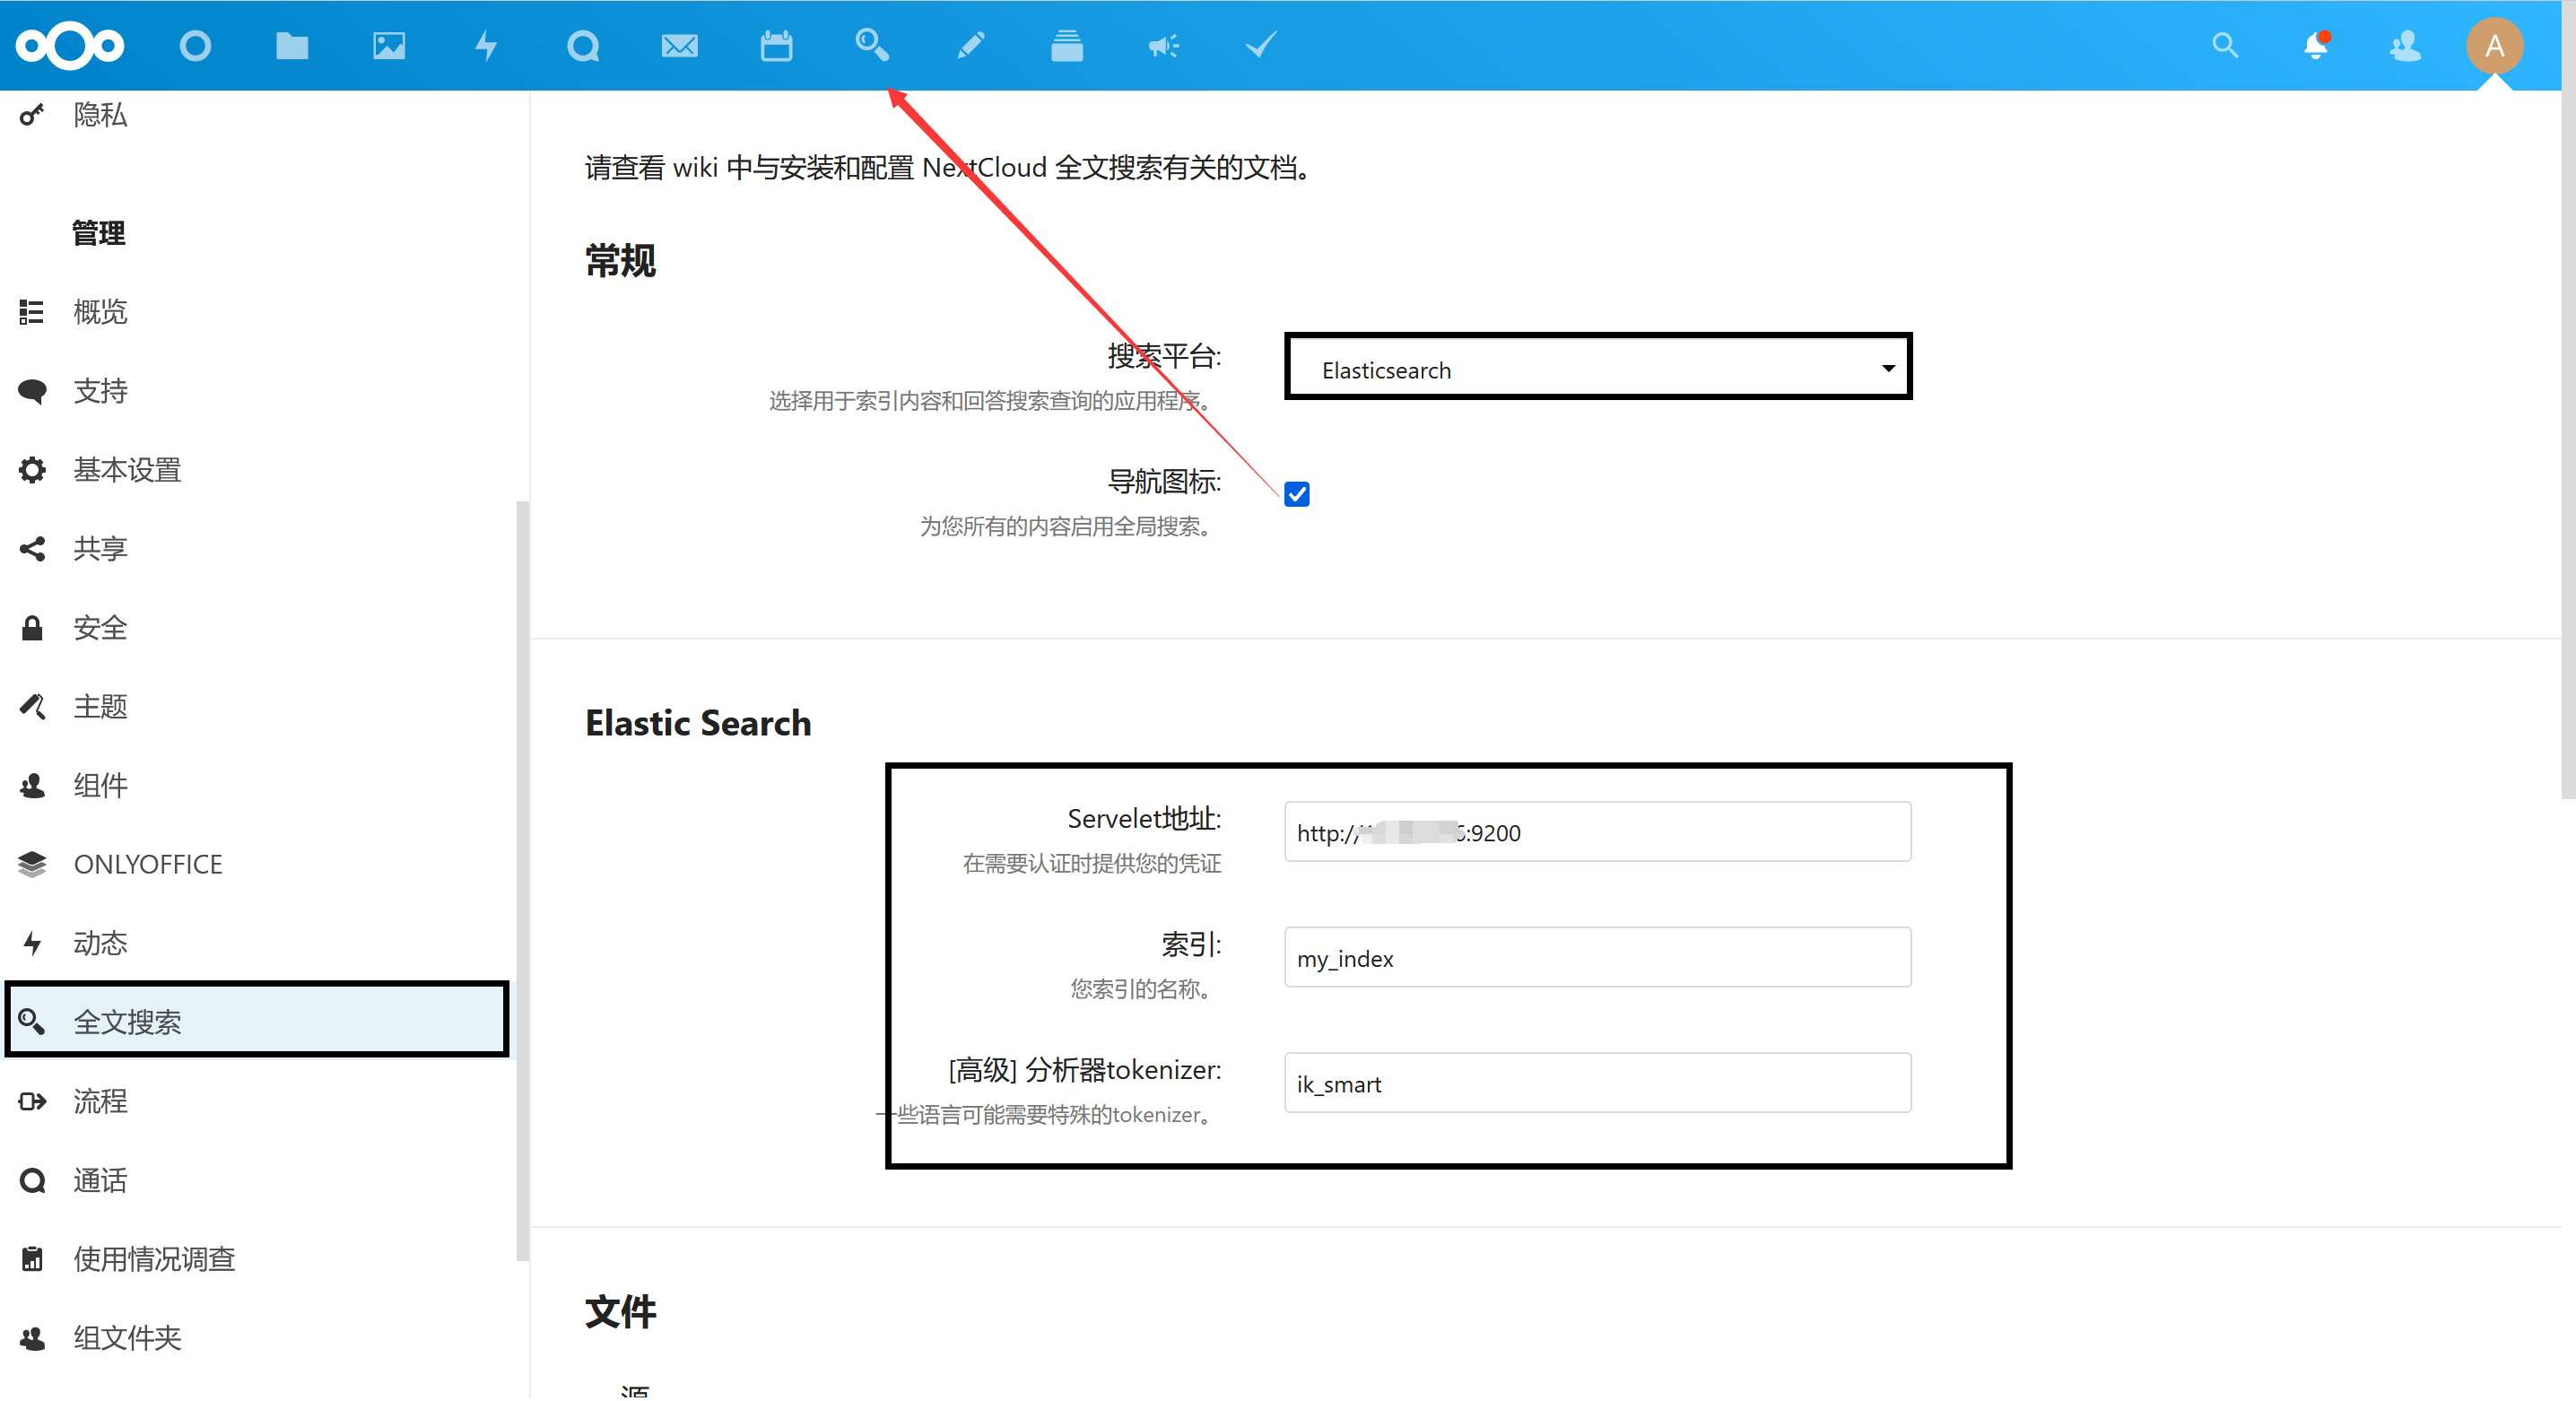This screenshot has height=1401, width=2576.
Task: Switch to ONLYOFFICE settings
Action: coord(148,864)
